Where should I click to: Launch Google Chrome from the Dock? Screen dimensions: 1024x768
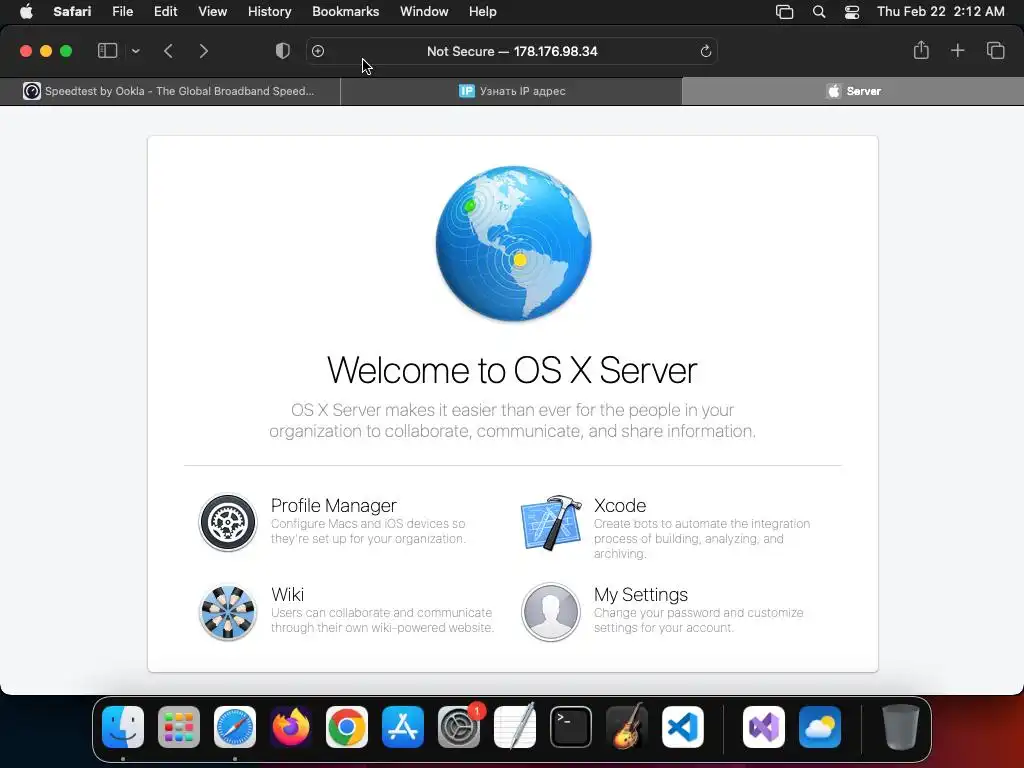[347, 727]
